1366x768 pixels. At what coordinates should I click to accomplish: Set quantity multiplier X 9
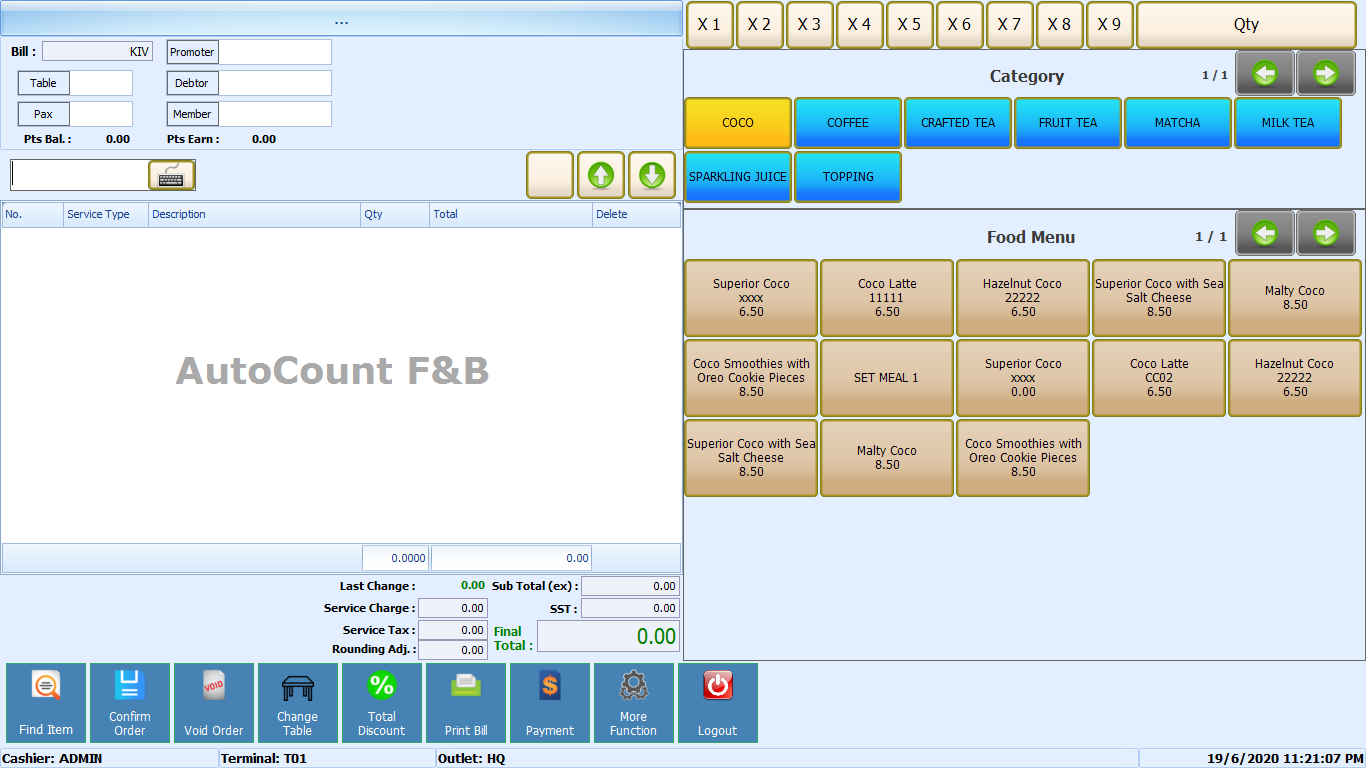pyautogui.click(x=1110, y=25)
